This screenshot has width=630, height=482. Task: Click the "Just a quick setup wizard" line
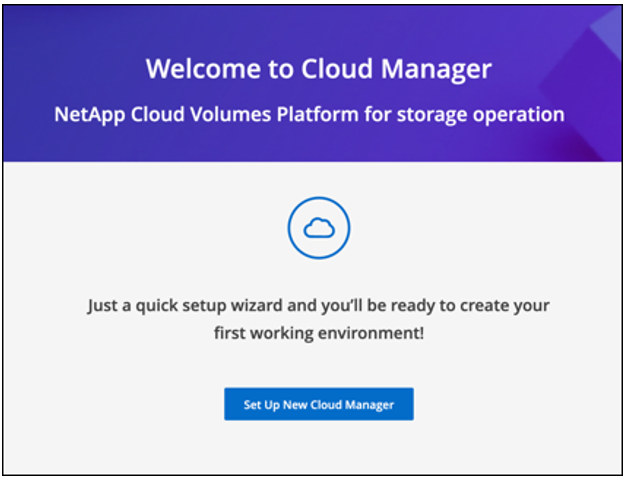click(318, 304)
